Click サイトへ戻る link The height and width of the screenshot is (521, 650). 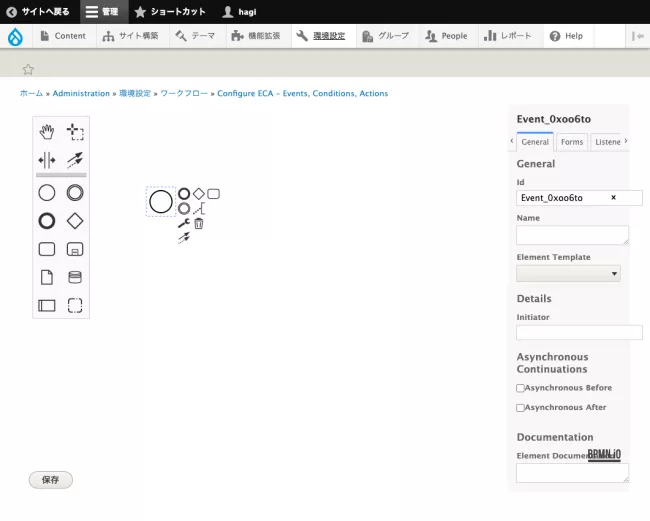click(38, 12)
